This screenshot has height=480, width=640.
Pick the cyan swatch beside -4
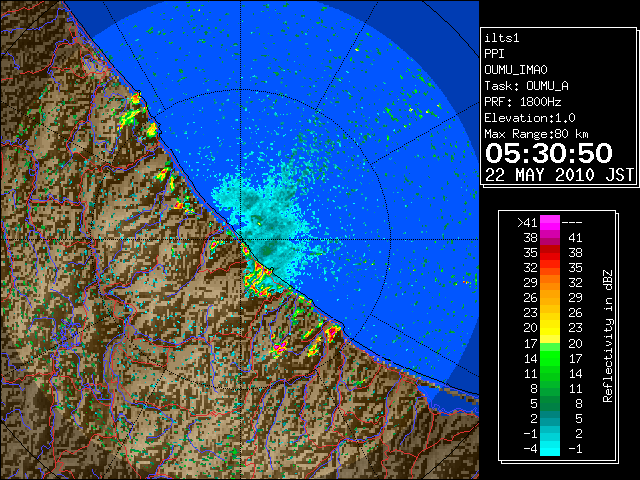[x=550, y=448]
